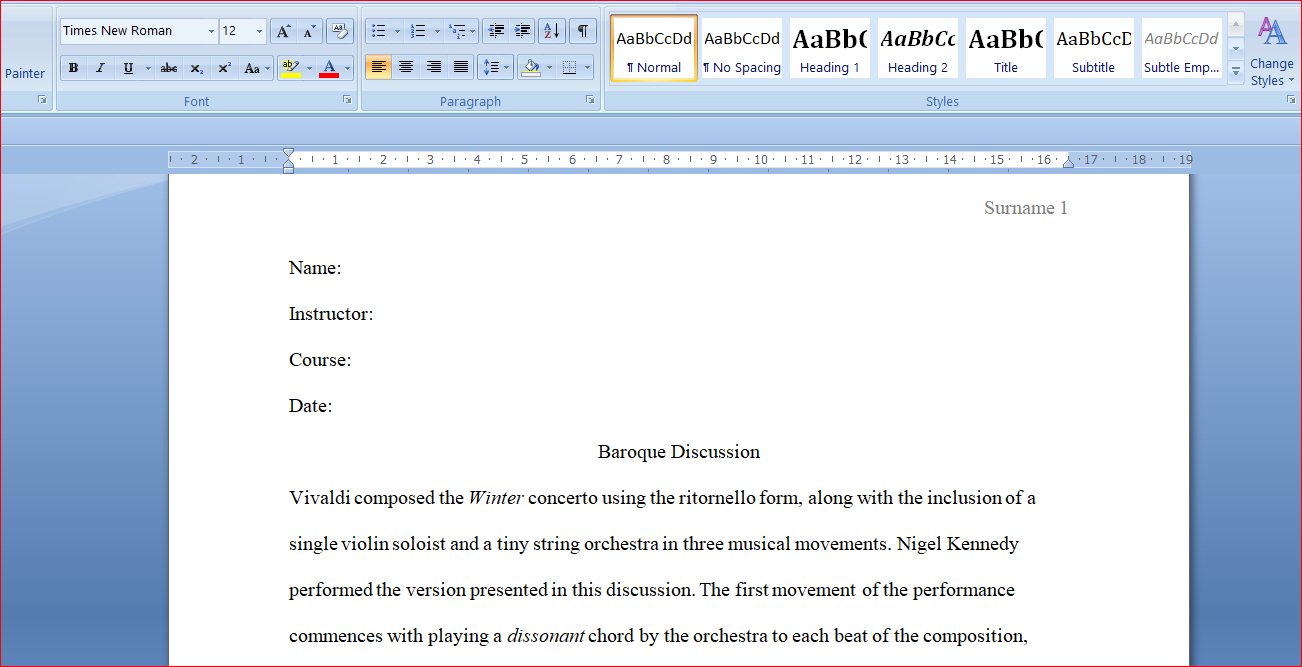Open the Clipboard dialog launcher
1302x667 pixels.
click(x=42, y=100)
